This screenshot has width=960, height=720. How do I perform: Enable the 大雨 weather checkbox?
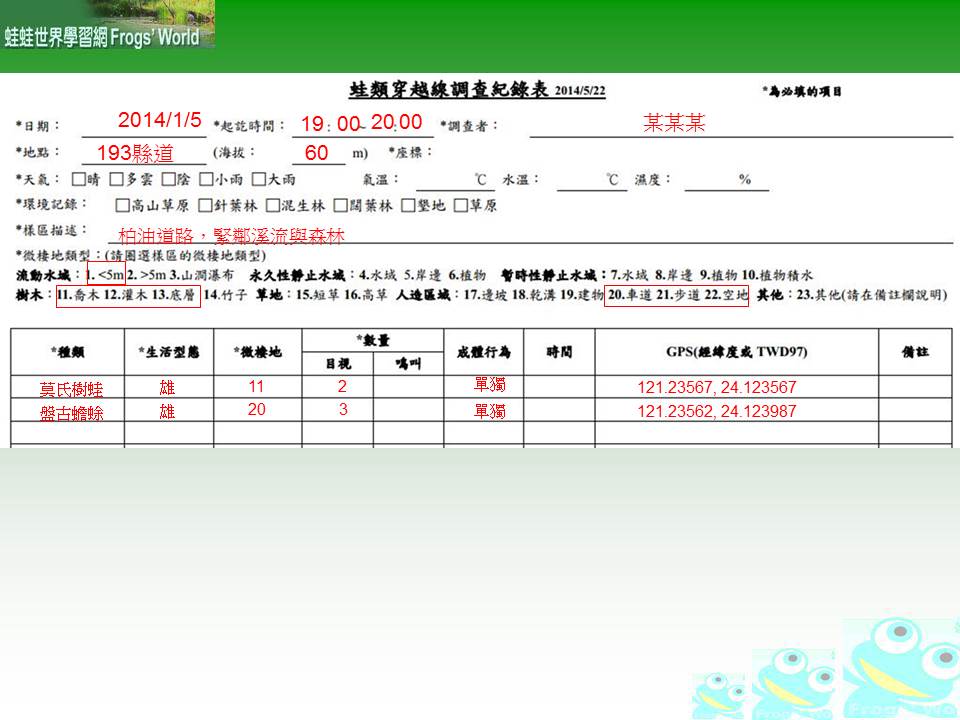coord(259,180)
